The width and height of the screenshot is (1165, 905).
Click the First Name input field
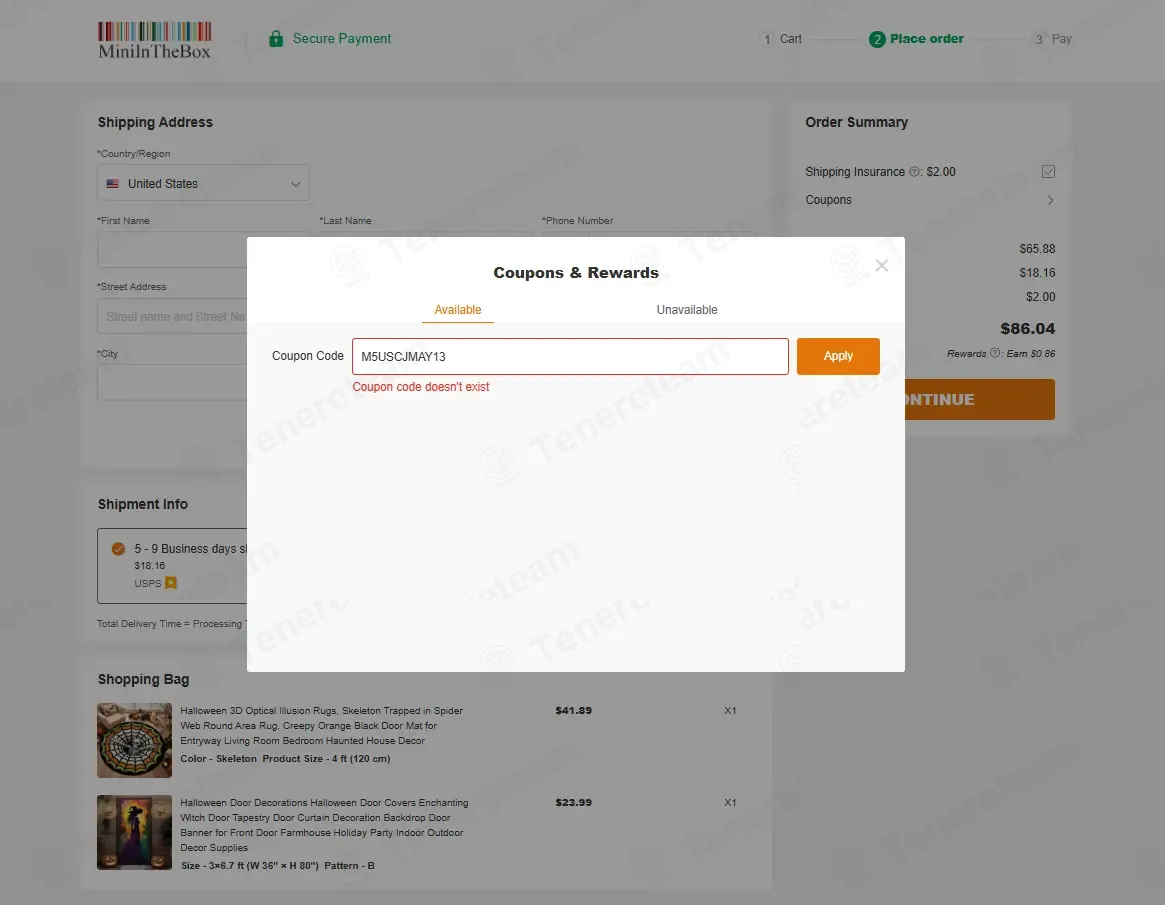(x=172, y=249)
